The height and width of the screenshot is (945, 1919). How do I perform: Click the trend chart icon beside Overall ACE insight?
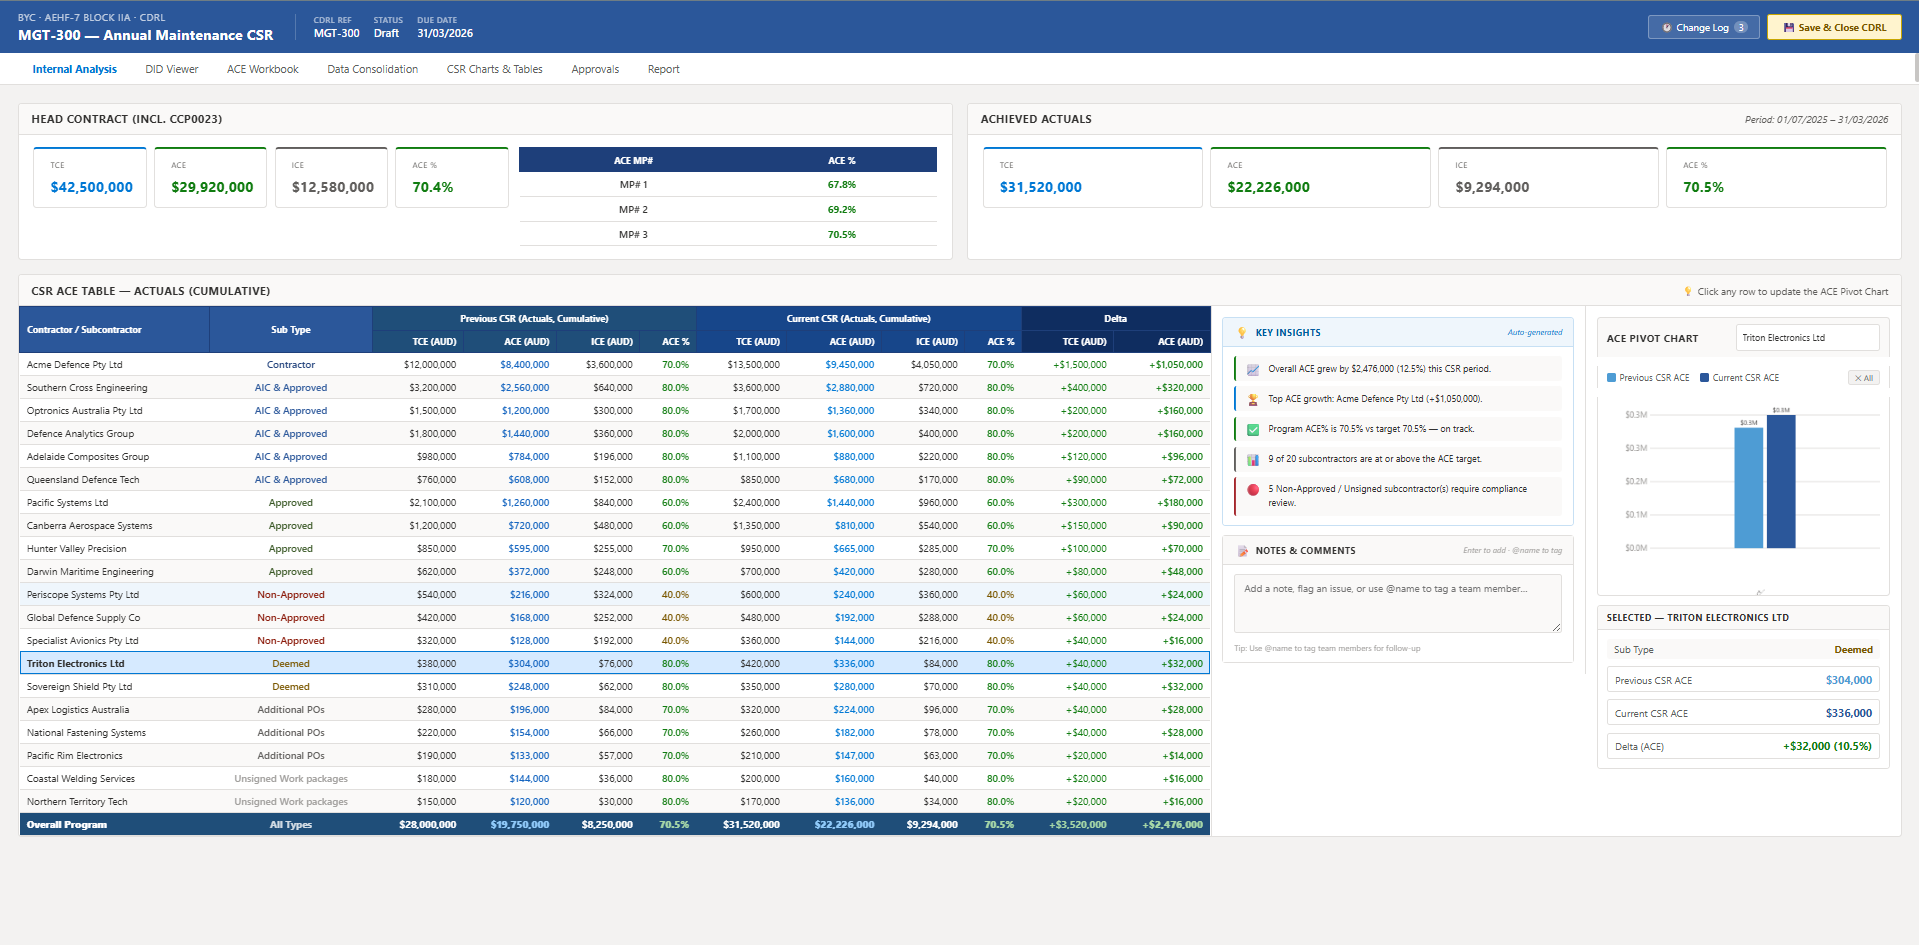pyautogui.click(x=1253, y=369)
